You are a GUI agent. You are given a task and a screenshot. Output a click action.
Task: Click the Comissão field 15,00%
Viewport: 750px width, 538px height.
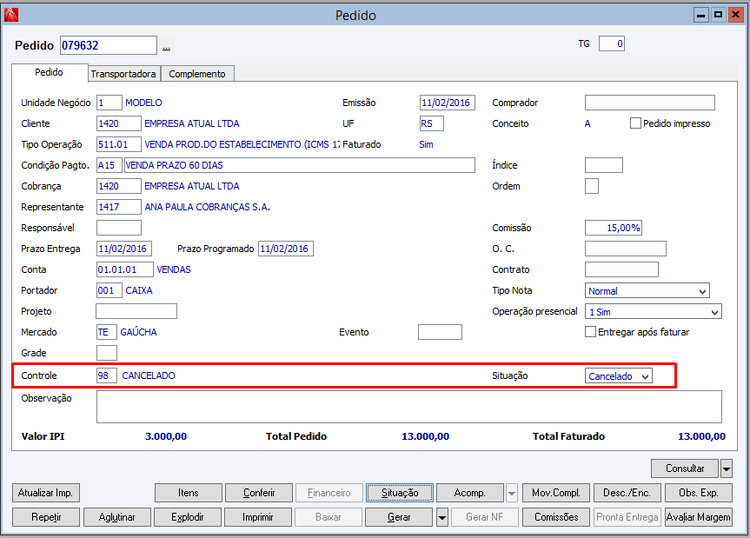pos(613,228)
